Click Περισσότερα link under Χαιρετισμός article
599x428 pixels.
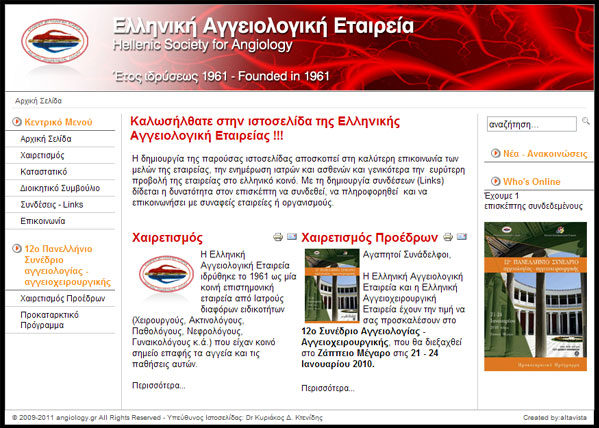coord(159,385)
